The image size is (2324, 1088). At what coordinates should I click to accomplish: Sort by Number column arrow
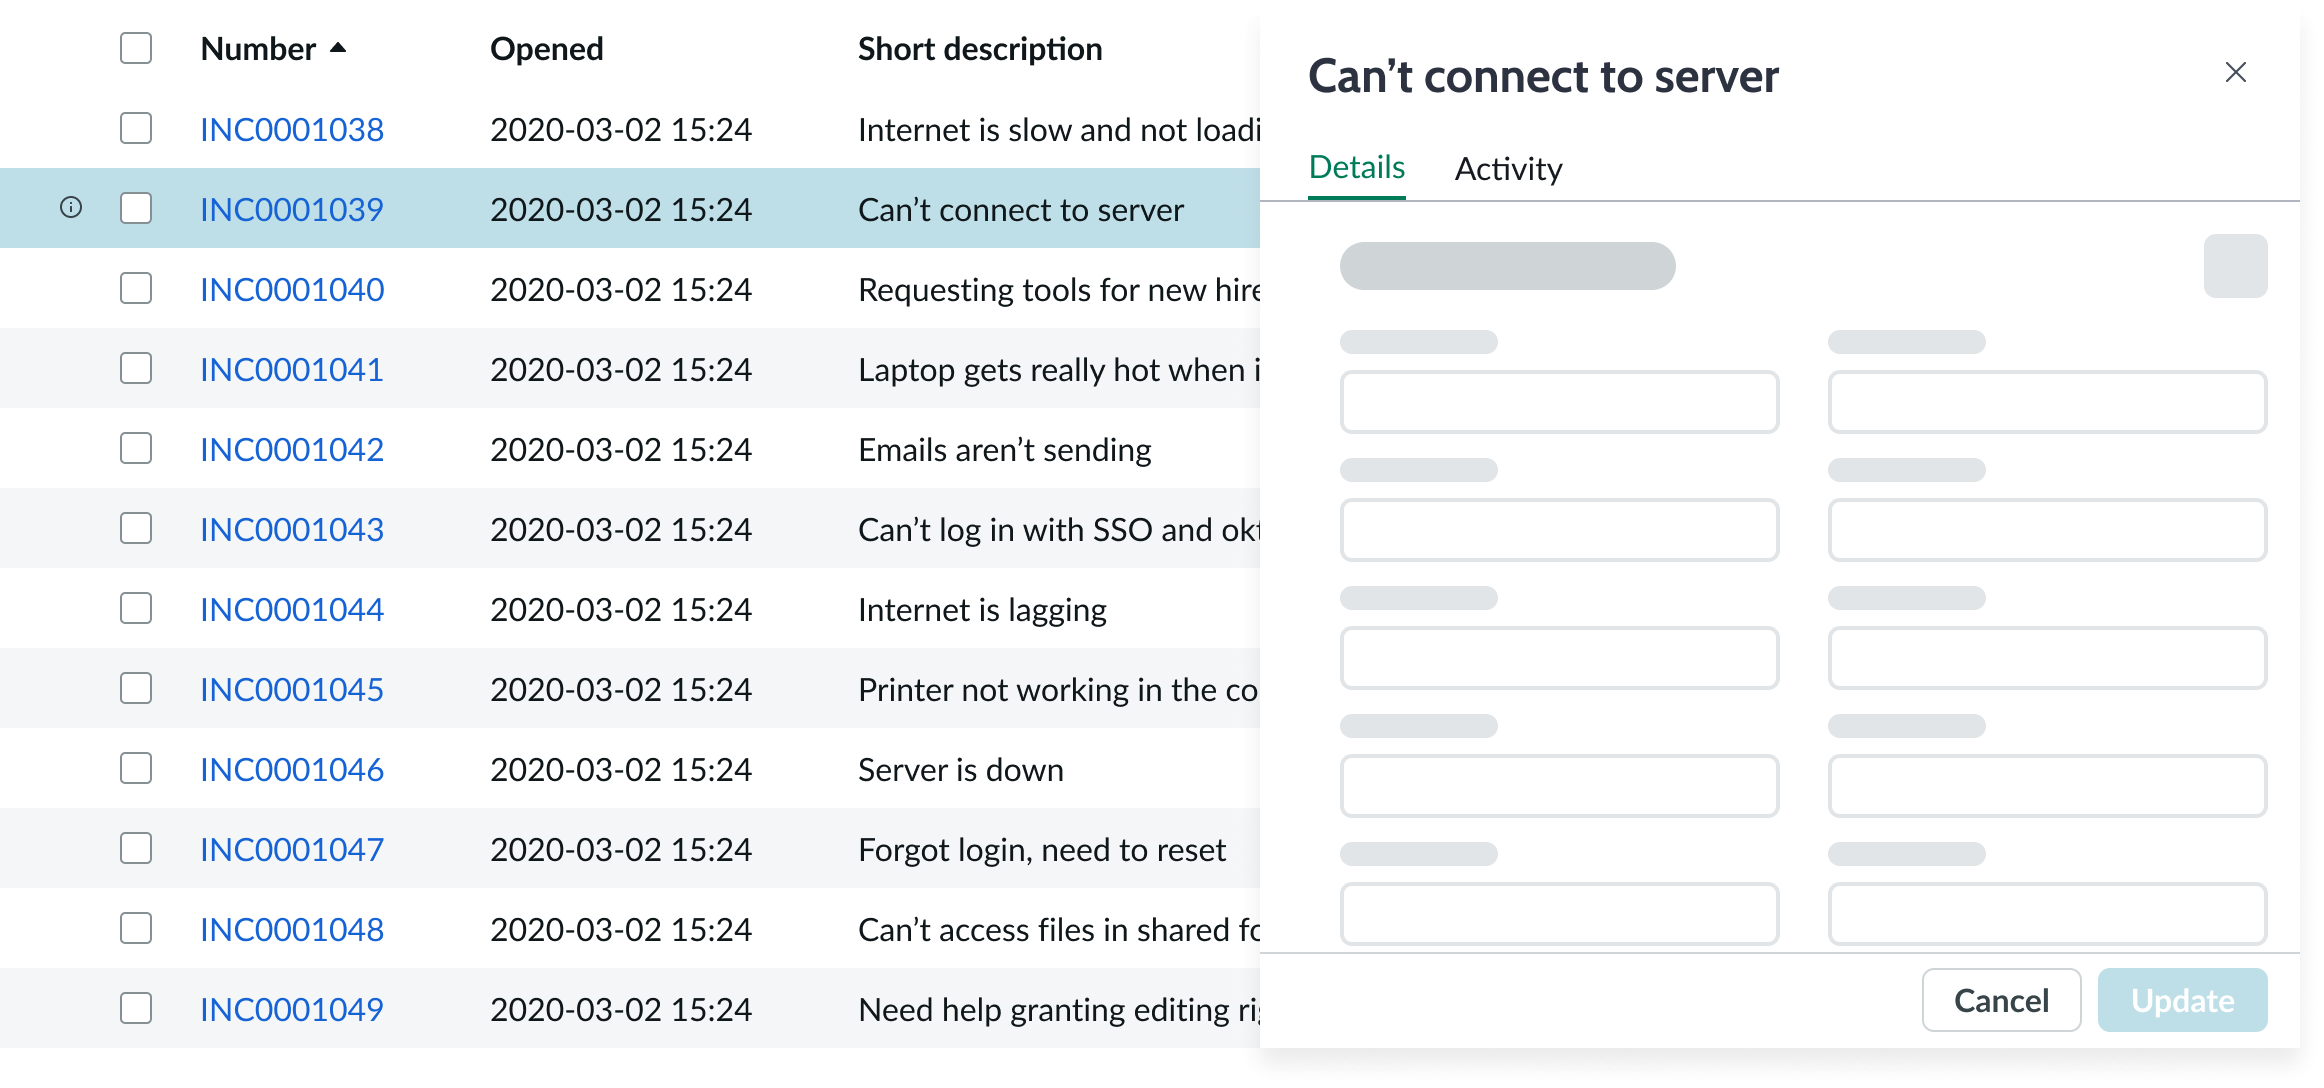[x=338, y=48]
